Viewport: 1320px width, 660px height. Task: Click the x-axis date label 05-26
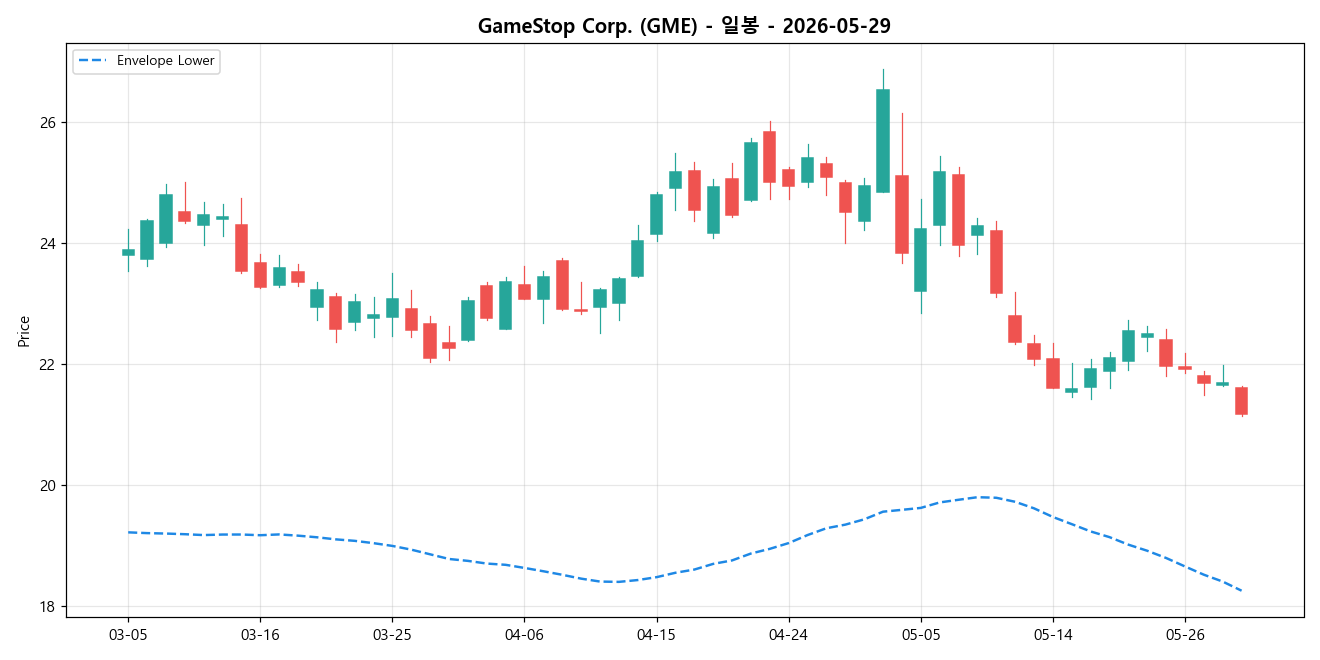1185,634
